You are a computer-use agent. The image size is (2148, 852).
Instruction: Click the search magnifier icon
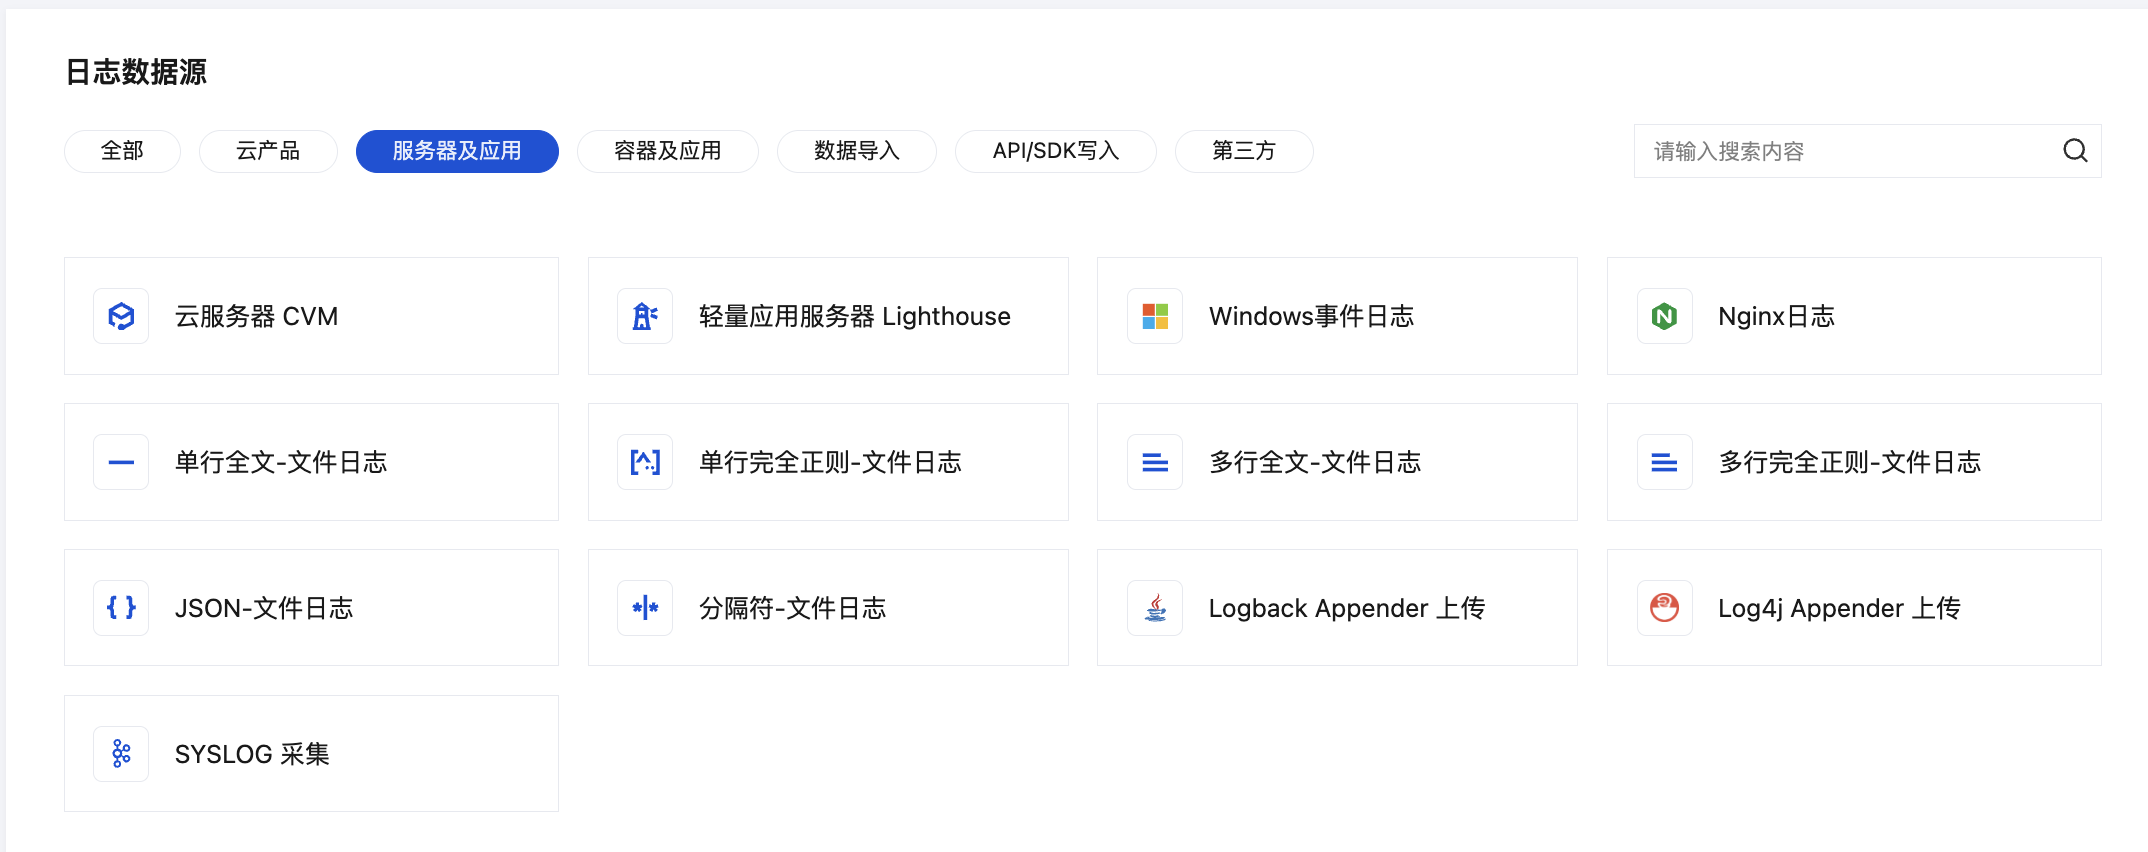pyautogui.click(x=2075, y=151)
